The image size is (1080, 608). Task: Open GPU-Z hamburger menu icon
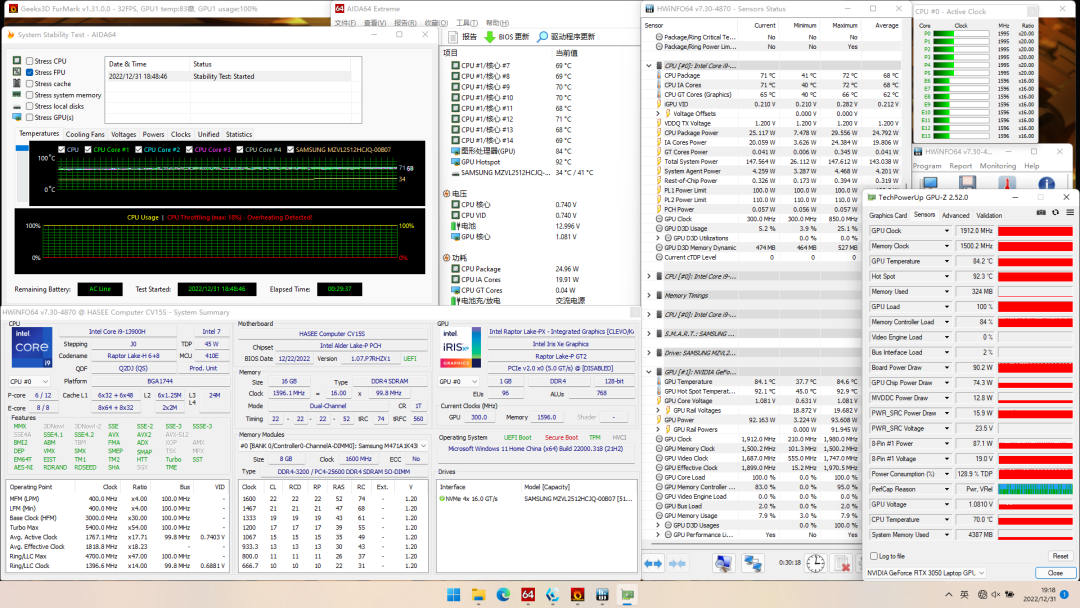click(1070, 213)
